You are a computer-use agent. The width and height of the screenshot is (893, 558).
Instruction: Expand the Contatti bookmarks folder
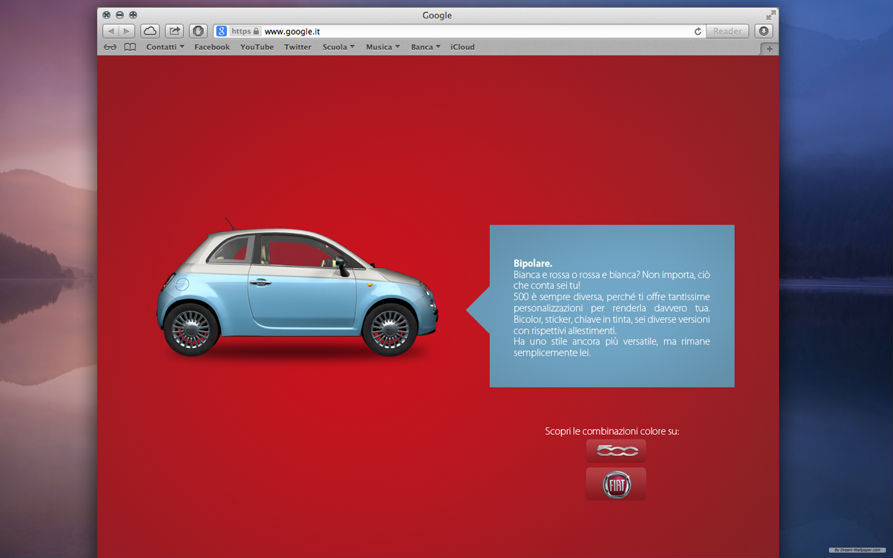[165, 47]
